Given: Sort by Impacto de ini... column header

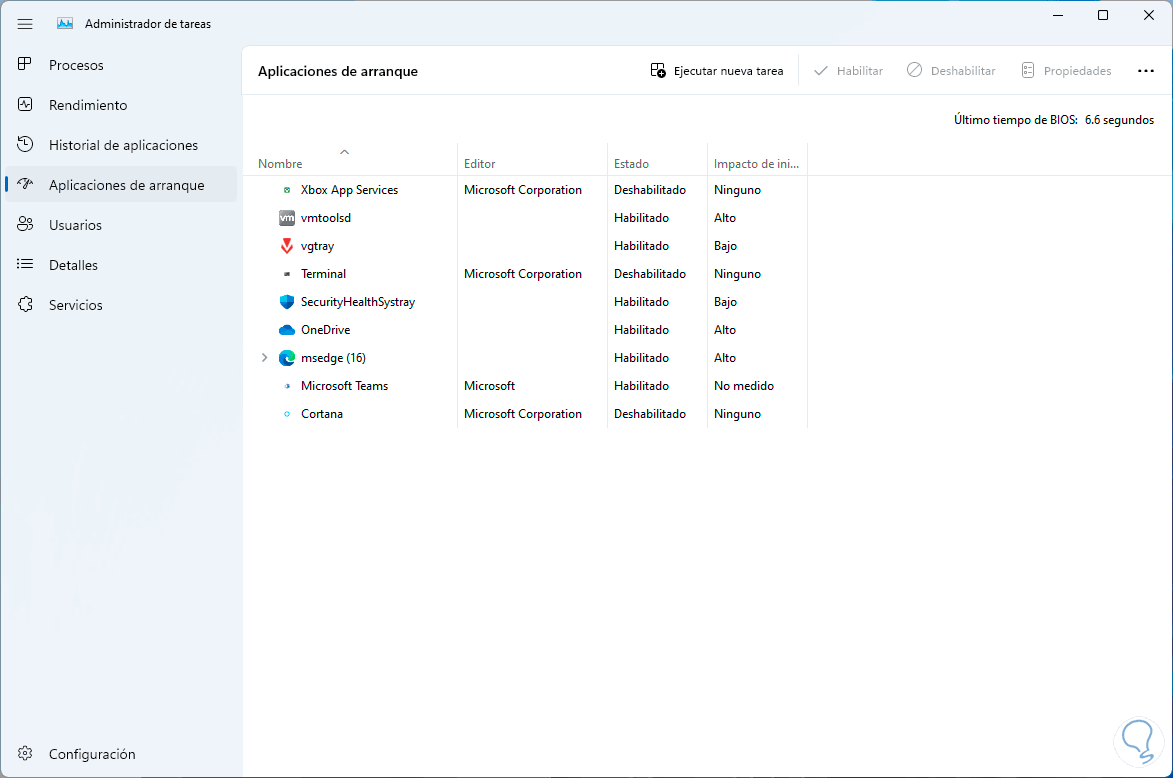Looking at the screenshot, I should click(x=756, y=164).
